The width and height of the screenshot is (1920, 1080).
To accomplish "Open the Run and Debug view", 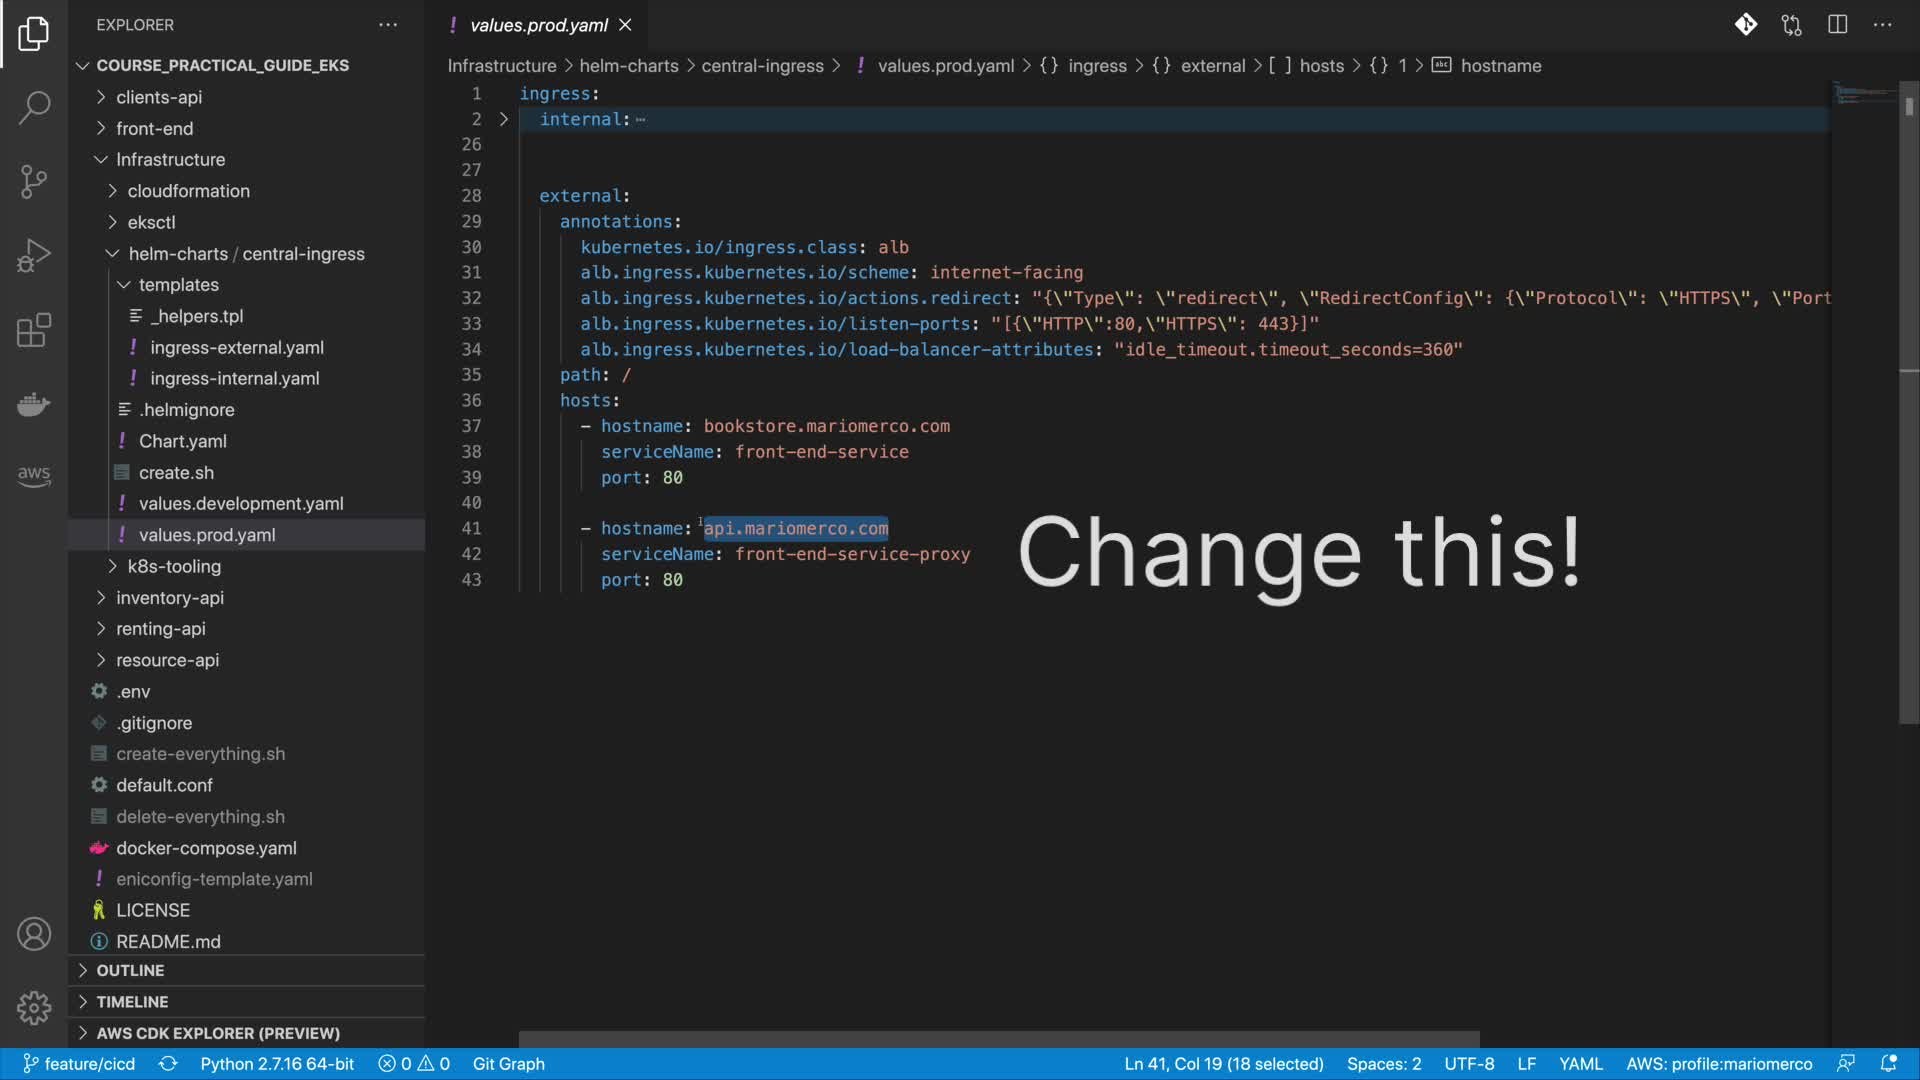I will pyautogui.click(x=34, y=255).
